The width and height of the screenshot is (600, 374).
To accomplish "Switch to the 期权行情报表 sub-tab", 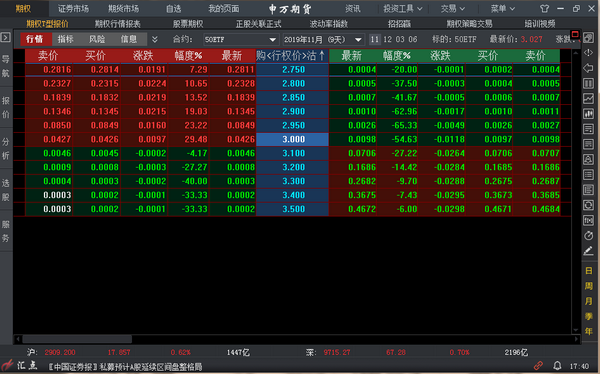I will coord(118,24).
